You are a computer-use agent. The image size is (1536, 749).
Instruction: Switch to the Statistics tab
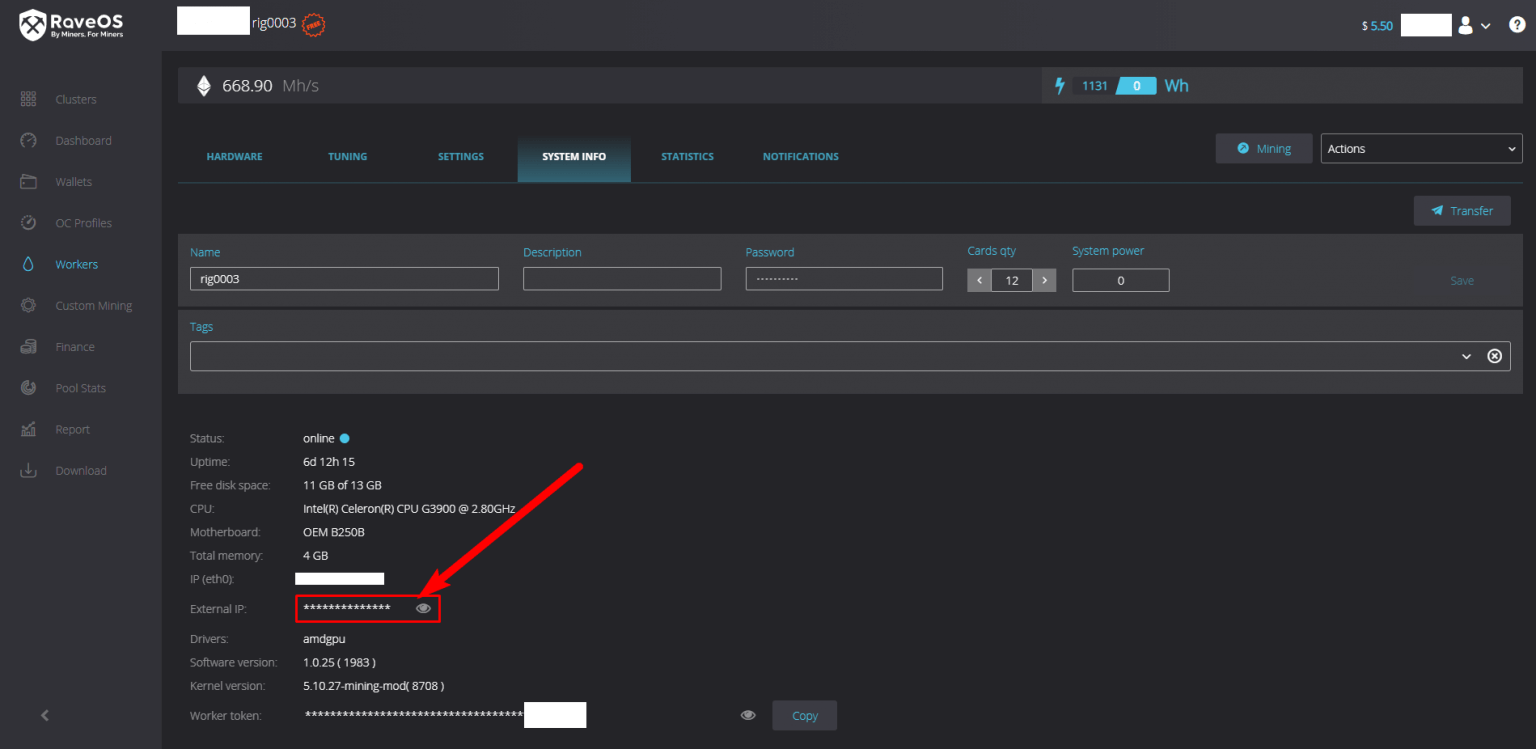pos(687,156)
